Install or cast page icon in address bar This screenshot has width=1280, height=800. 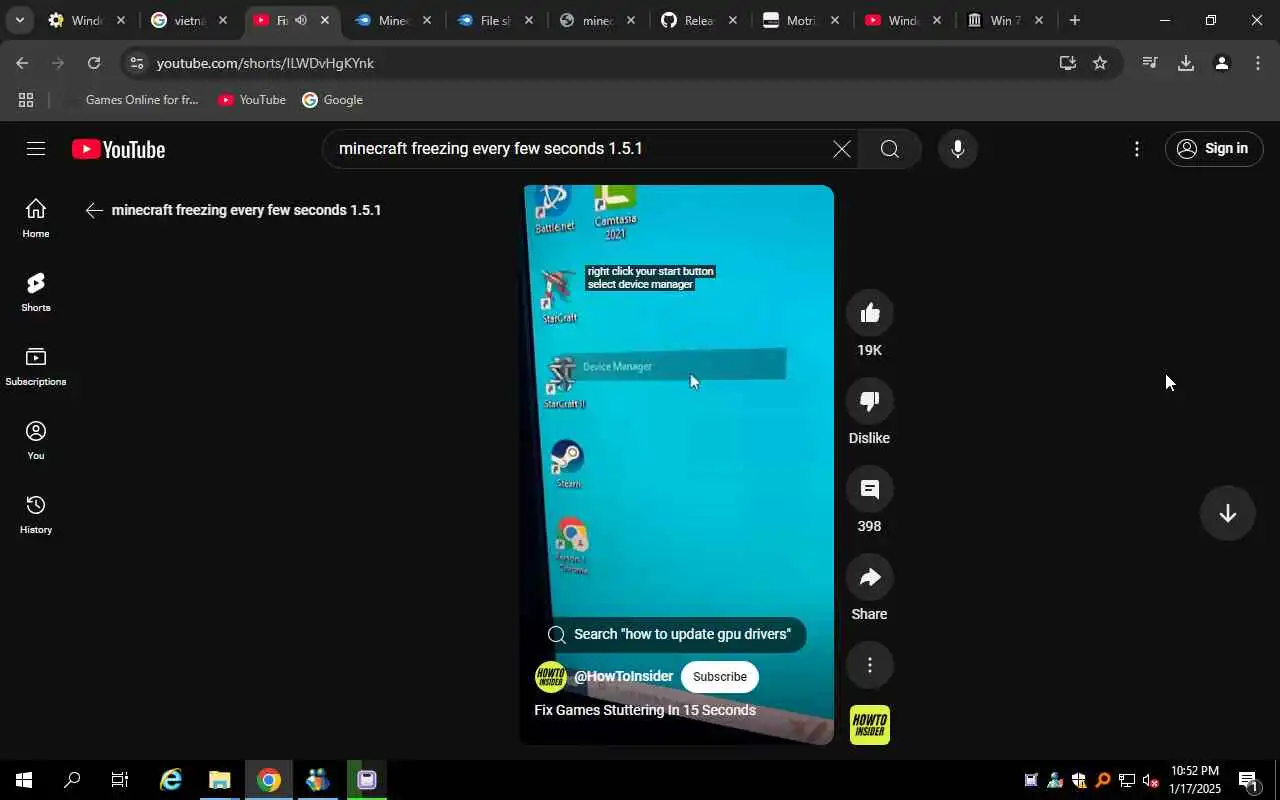tap(1068, 63)
